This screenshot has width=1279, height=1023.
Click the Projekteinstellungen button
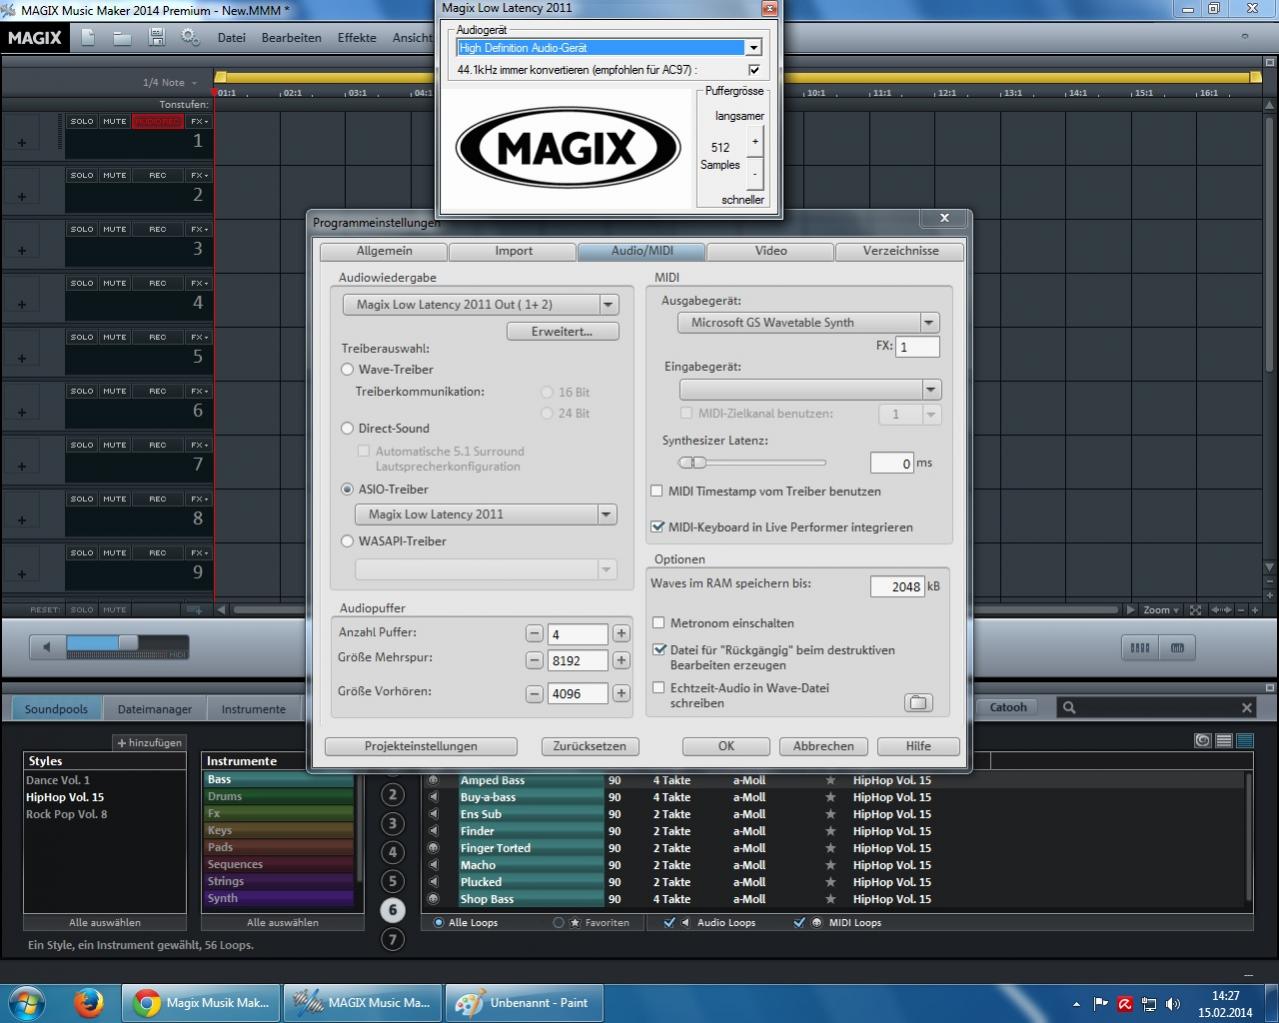[x=421, y=746]
